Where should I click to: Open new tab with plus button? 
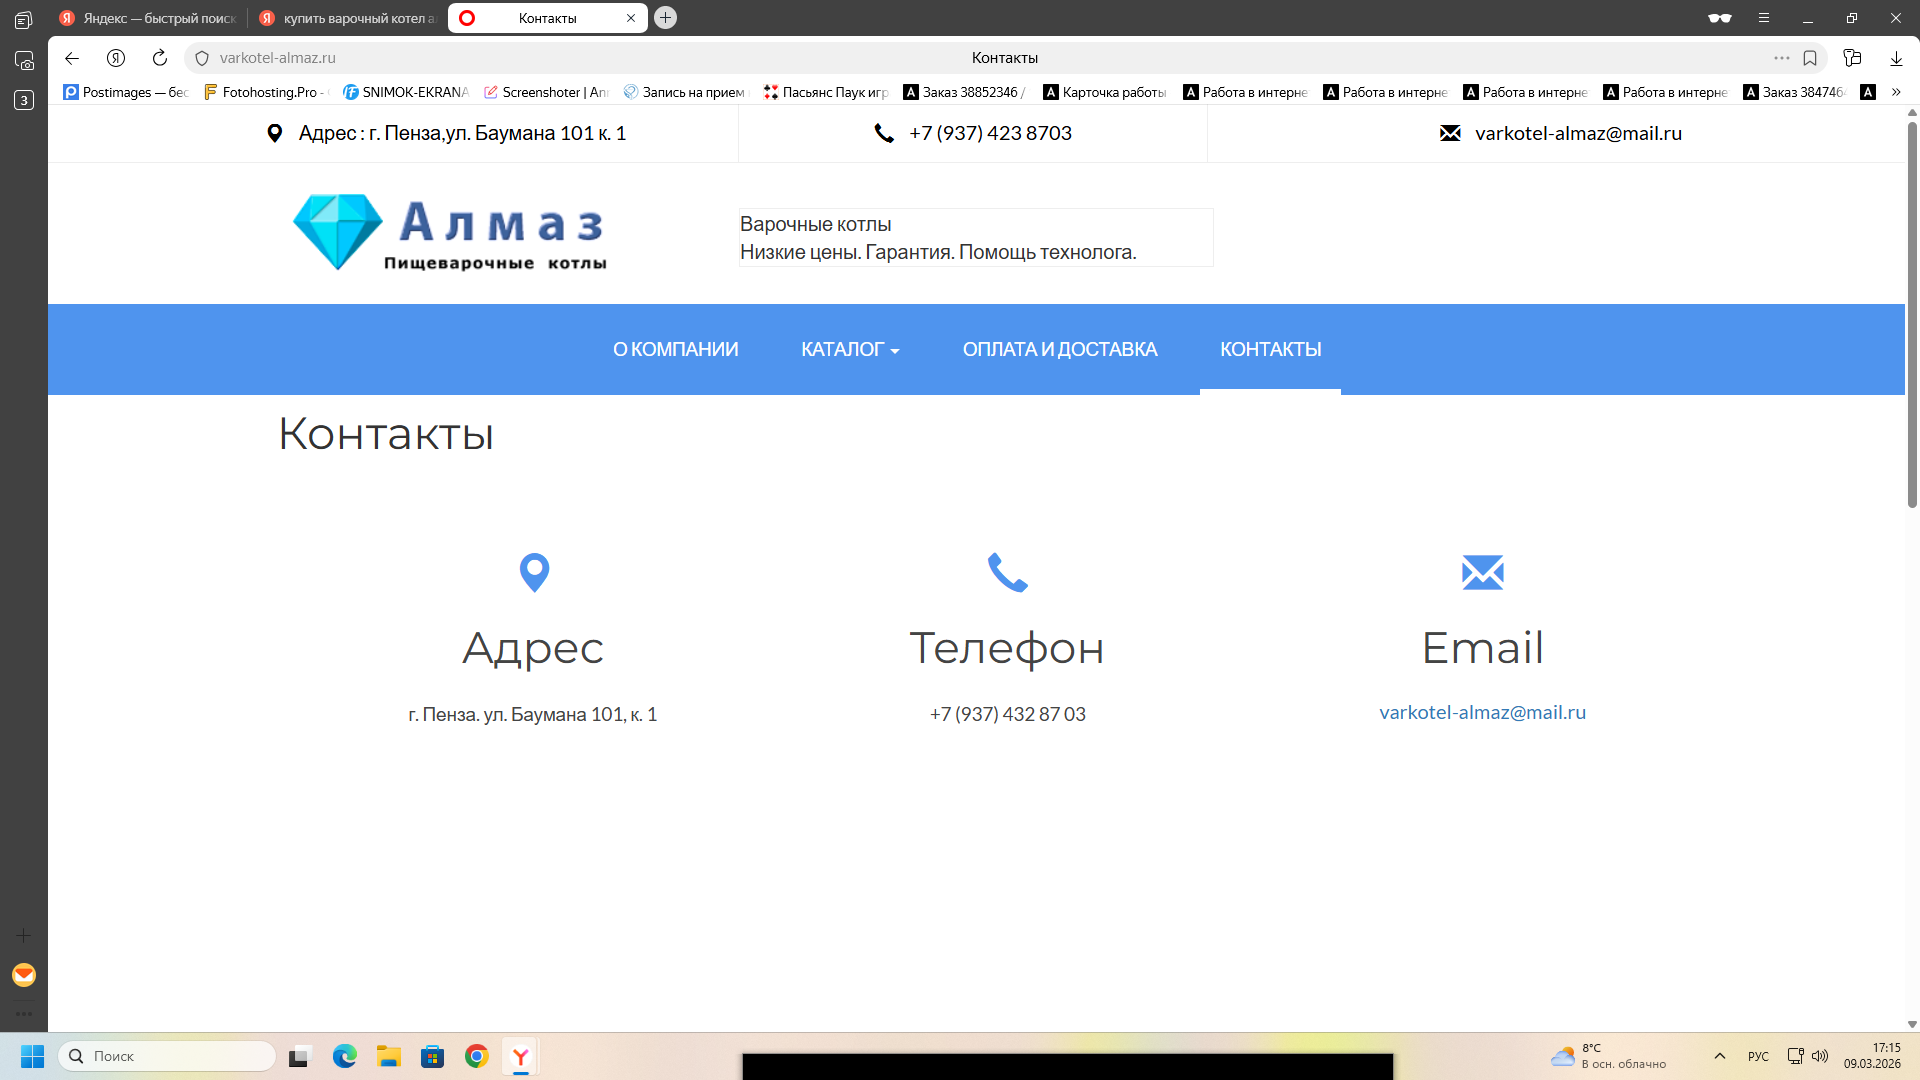[x=666, y=18]
